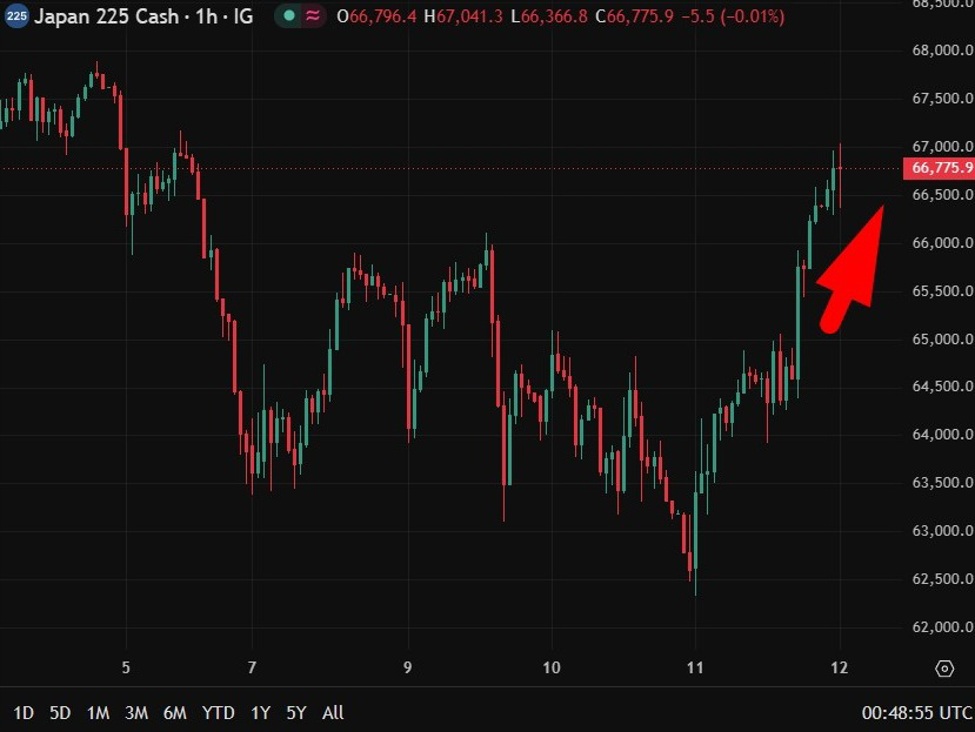Click the 1h interval label in title
This screenshot has height=732, width=975.
[x=206, y=16]
